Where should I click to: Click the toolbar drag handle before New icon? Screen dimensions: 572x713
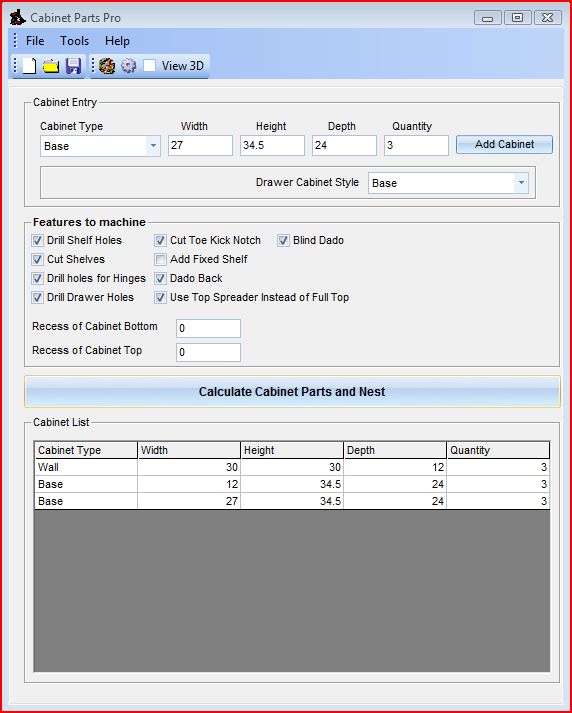15,66
